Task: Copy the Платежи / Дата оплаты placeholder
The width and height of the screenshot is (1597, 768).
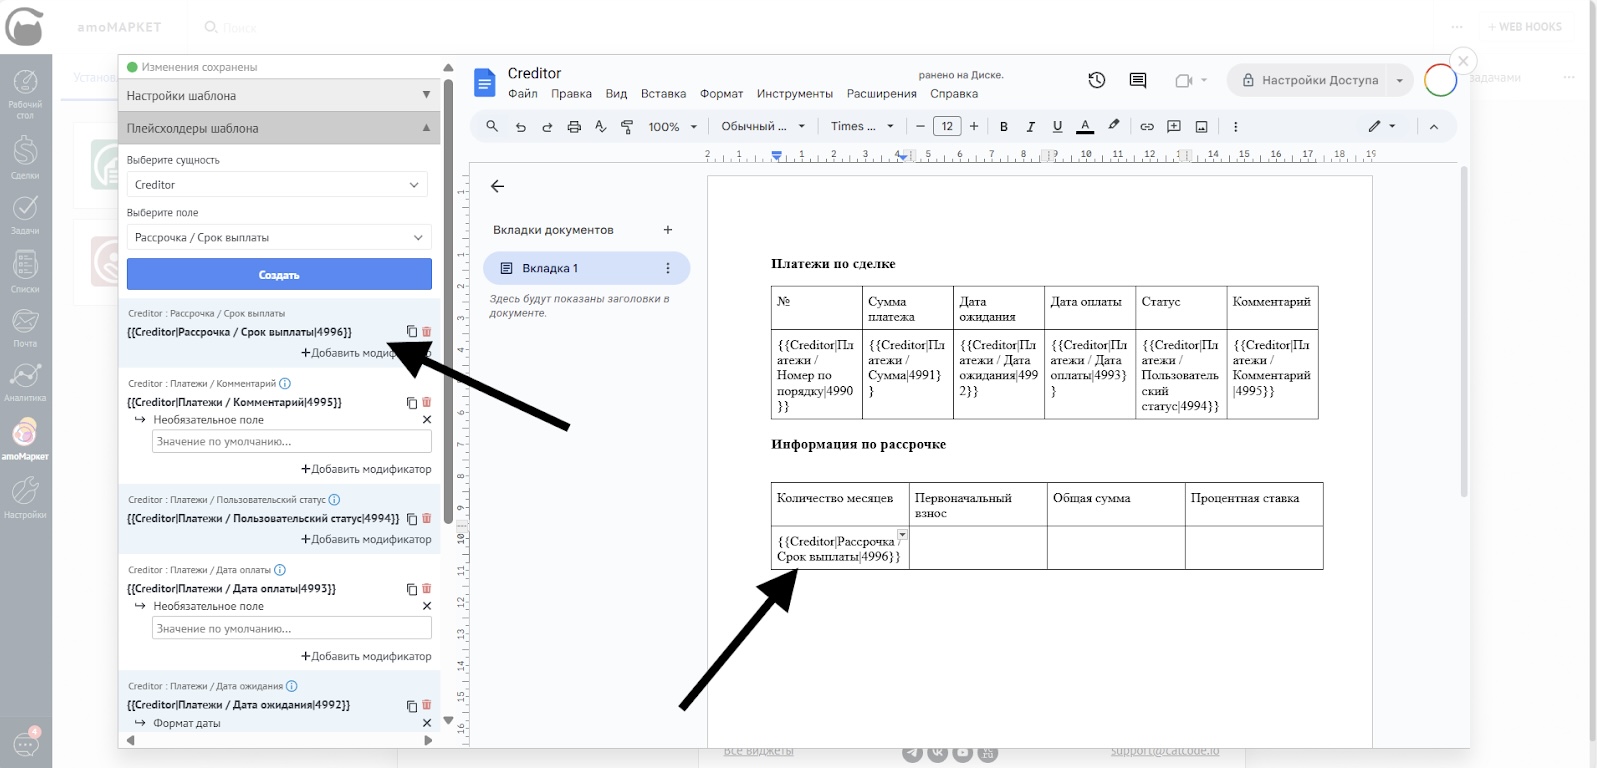Action: tap(411, 589)
